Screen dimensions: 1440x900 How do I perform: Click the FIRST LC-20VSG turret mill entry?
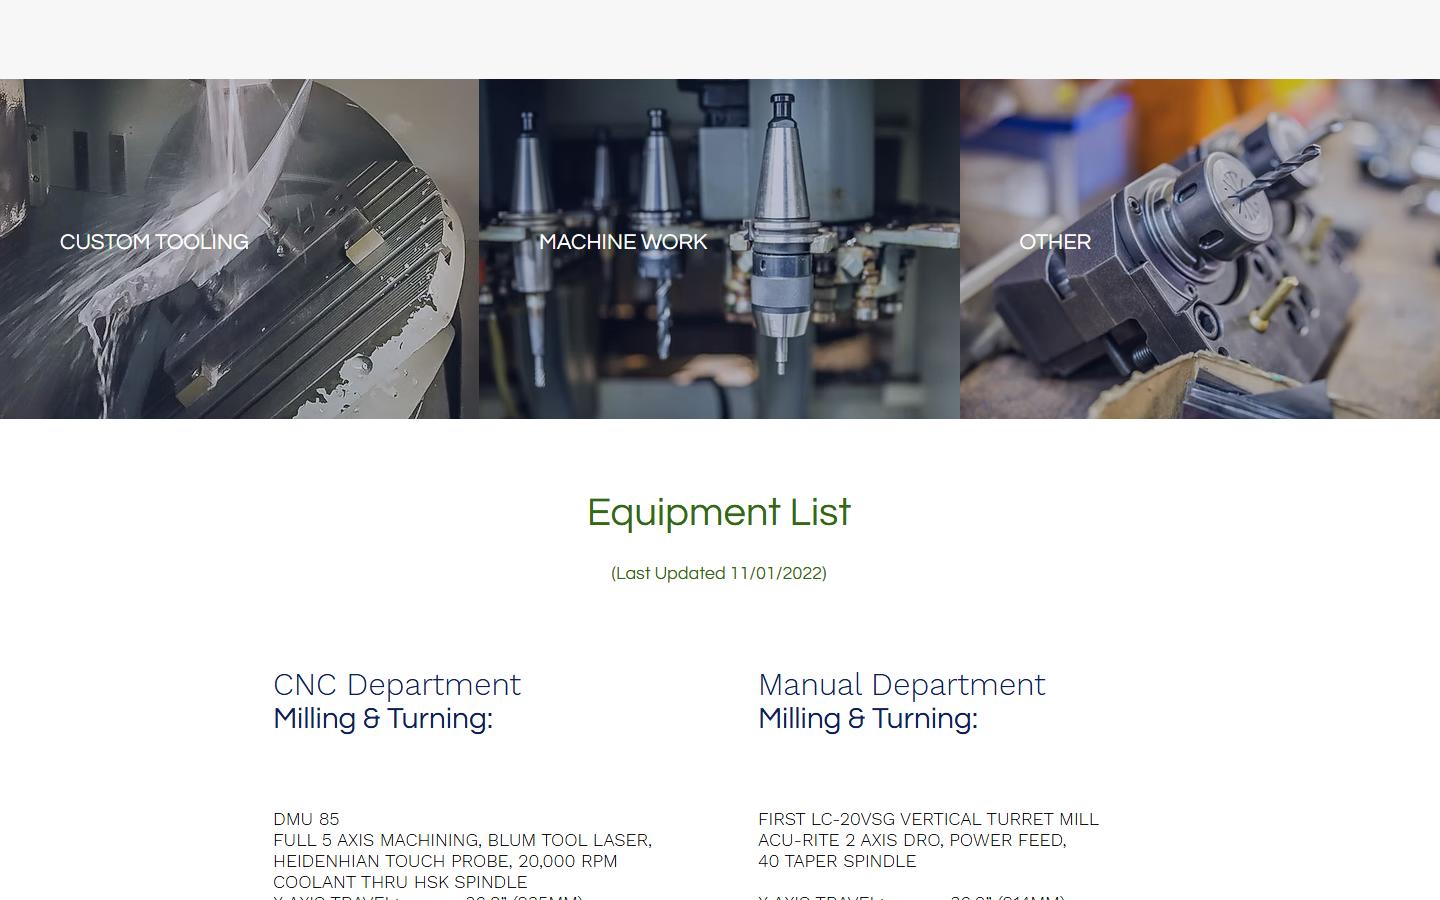pyautogui.click(x=928, y=819)
